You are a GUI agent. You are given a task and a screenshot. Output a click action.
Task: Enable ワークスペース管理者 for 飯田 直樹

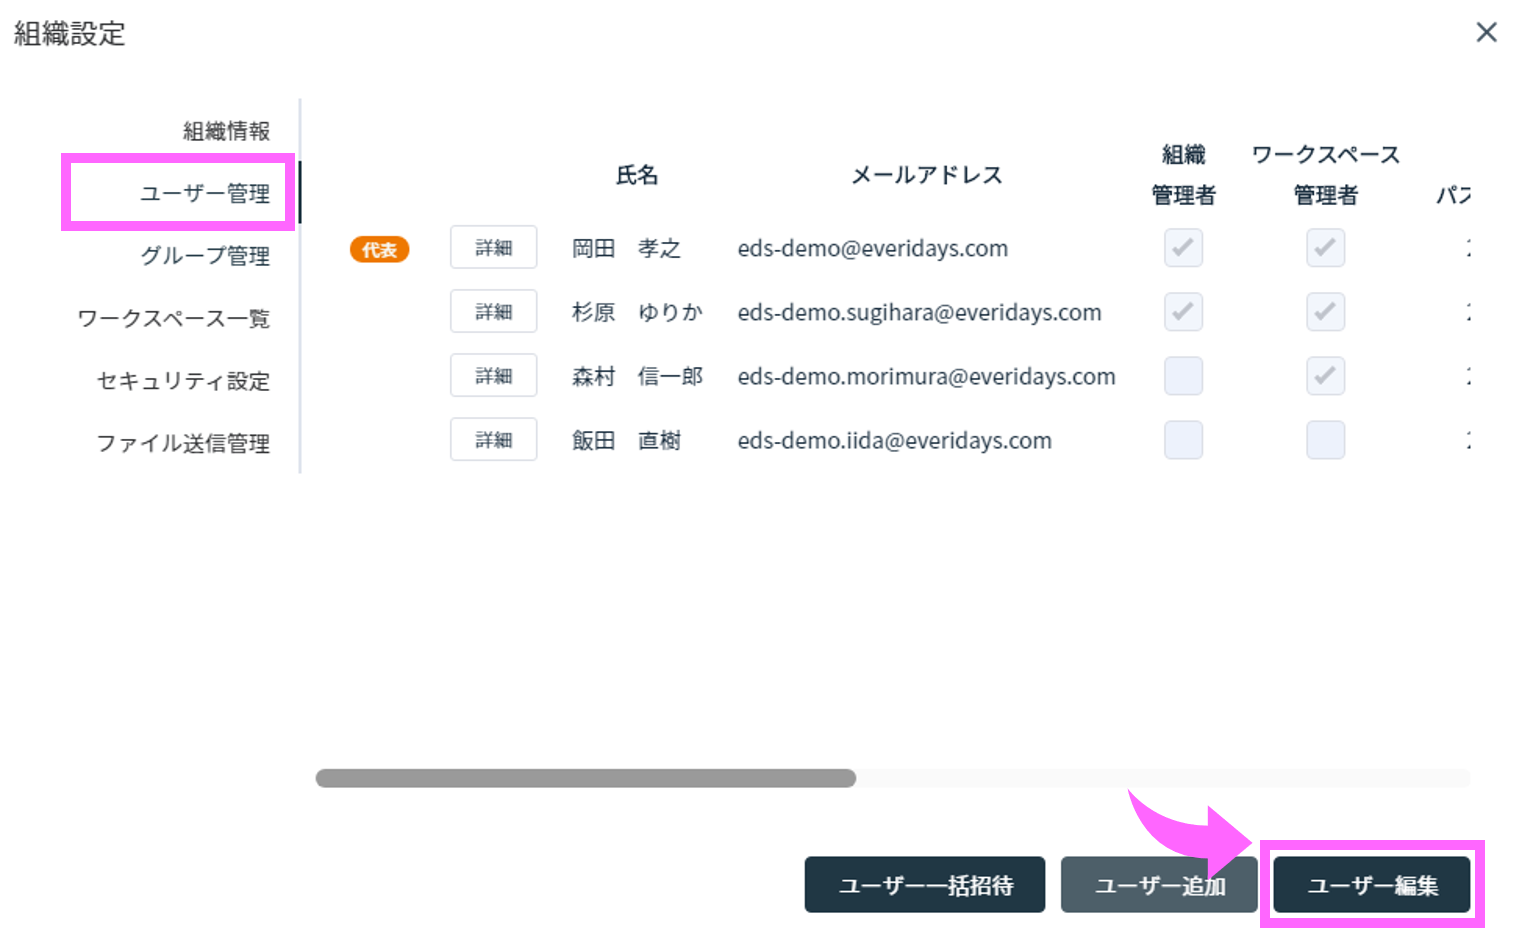1325,439
